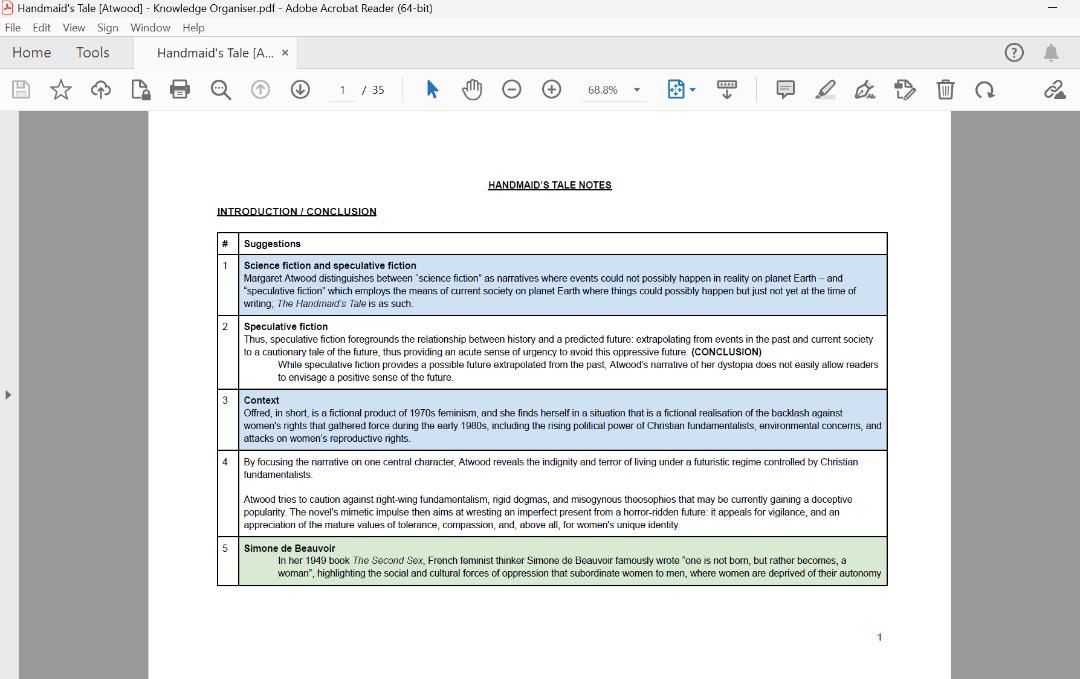Click the page number input field
The height and width of the screenshot is (679, 1080).
[342, 90]
